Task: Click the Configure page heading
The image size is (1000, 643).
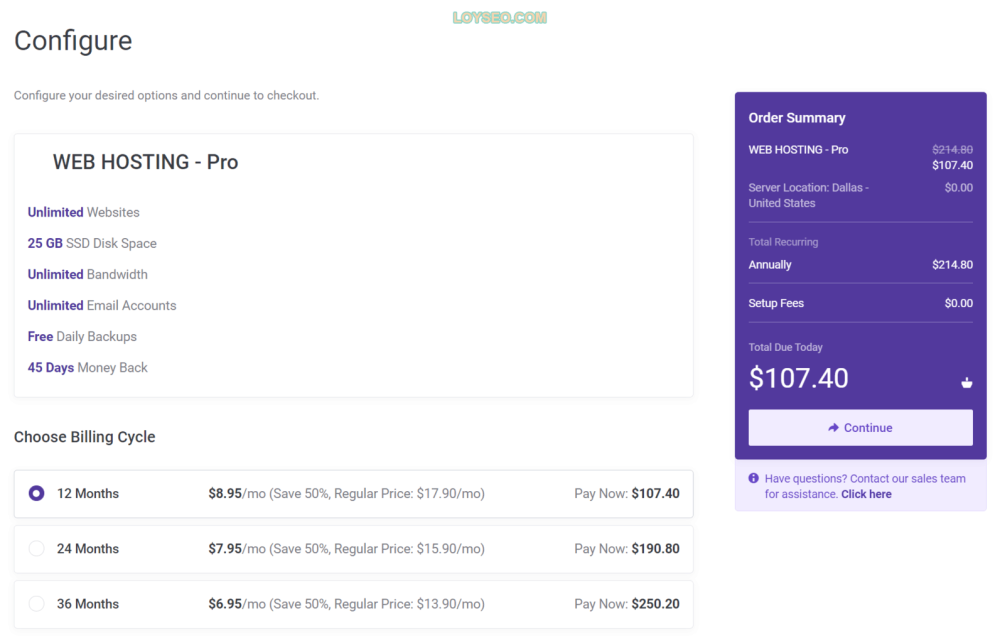Action: point(73,41)
